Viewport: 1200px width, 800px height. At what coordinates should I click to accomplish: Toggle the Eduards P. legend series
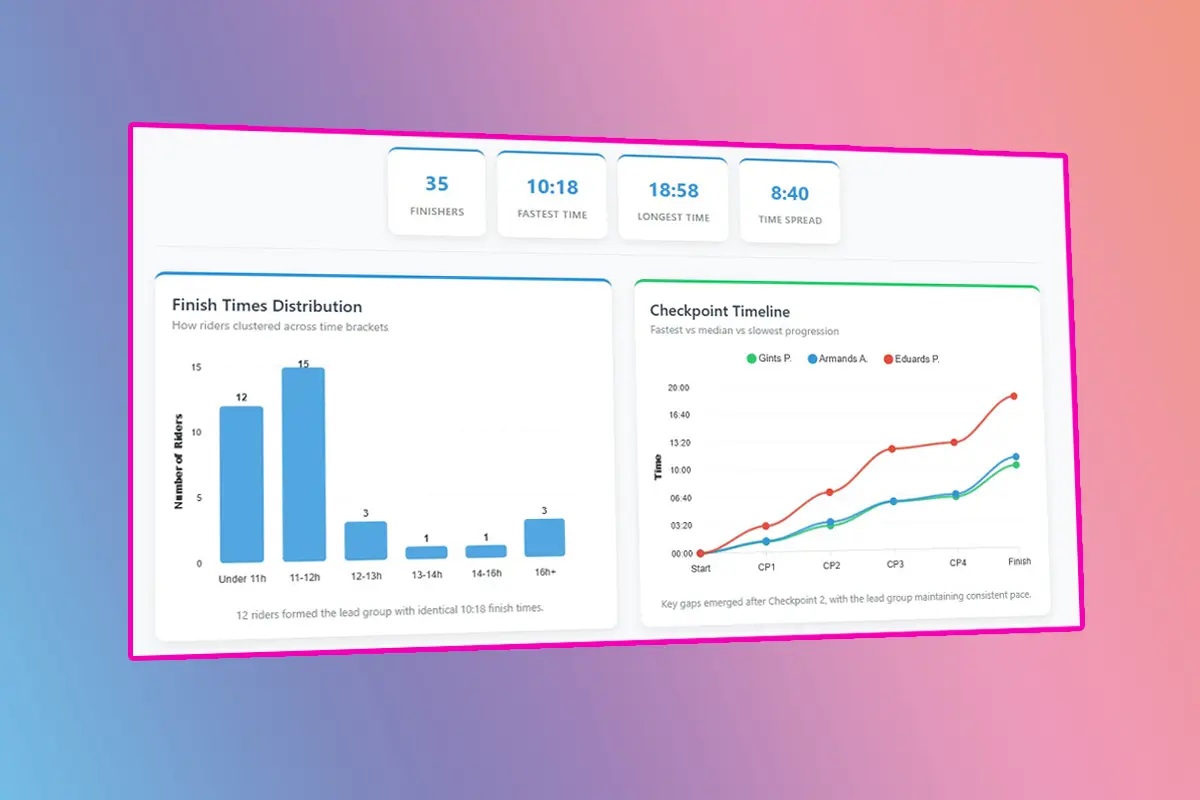pos(911,359)
